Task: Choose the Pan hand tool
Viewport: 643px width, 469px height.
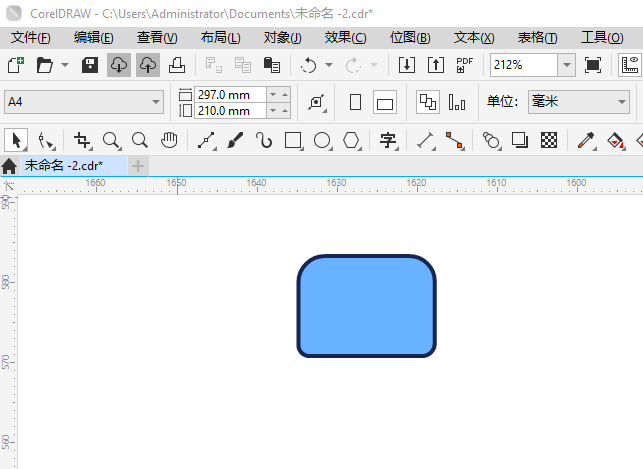Action: pyautogui.click(x=170, y=140)
